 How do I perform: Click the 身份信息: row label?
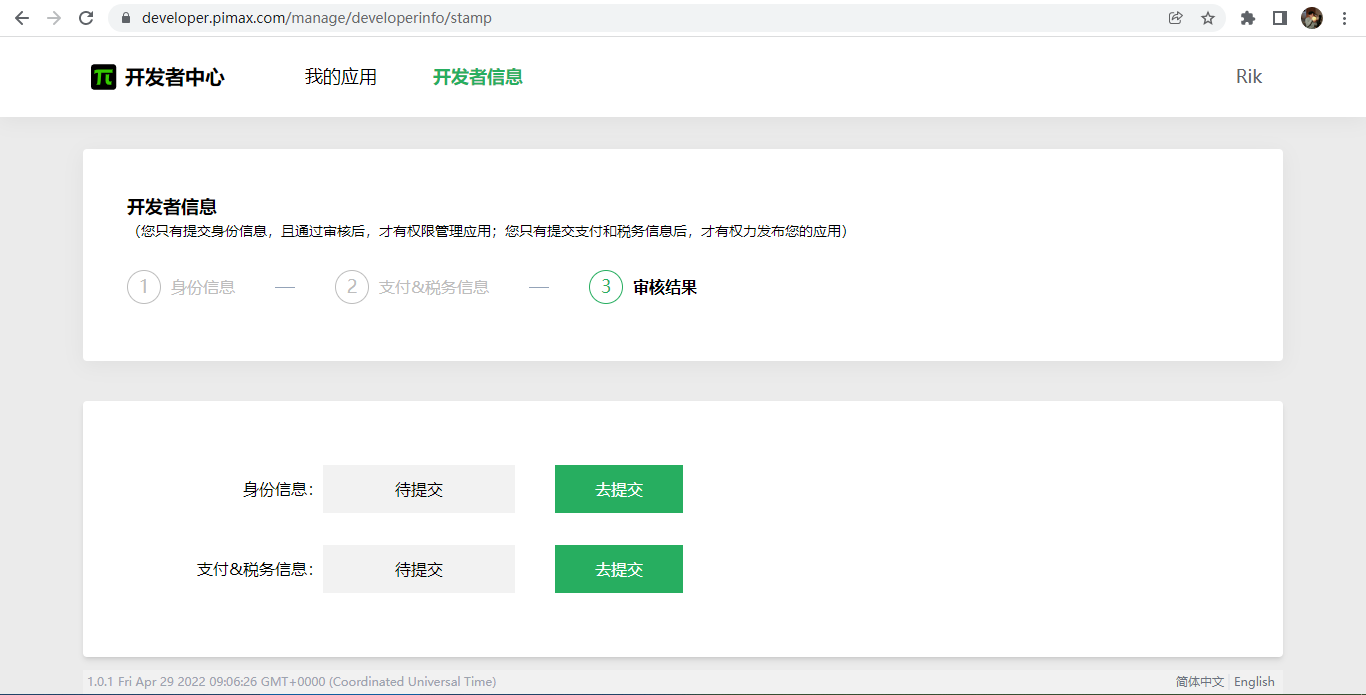[x=278, y=490]
